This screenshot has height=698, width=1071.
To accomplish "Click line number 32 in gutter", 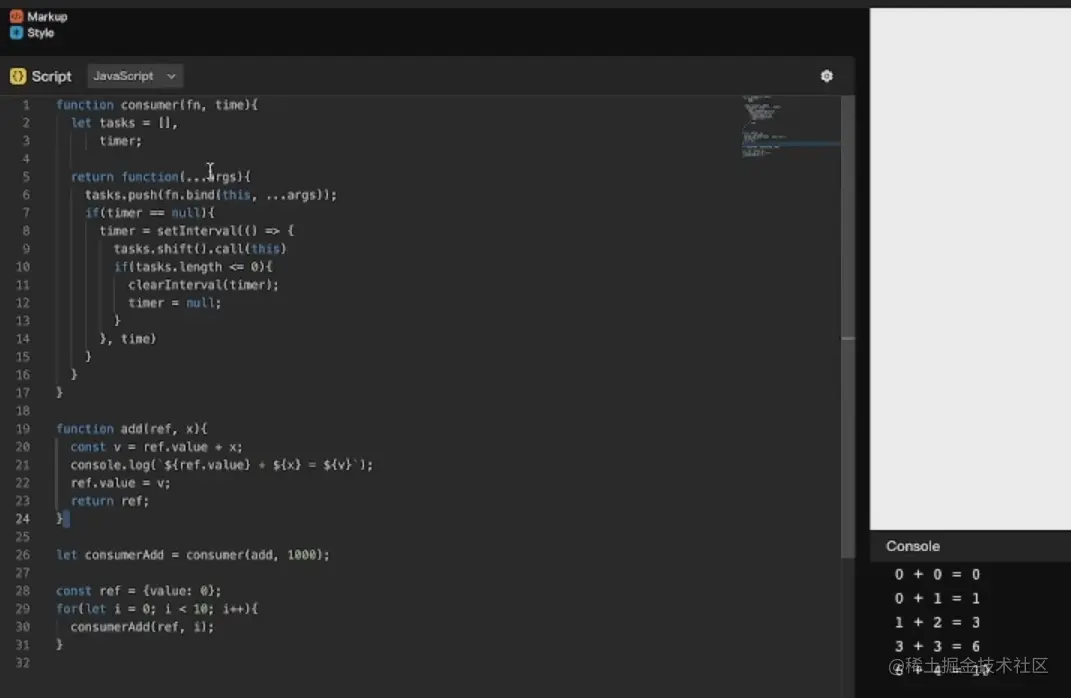I will point(23,663).
